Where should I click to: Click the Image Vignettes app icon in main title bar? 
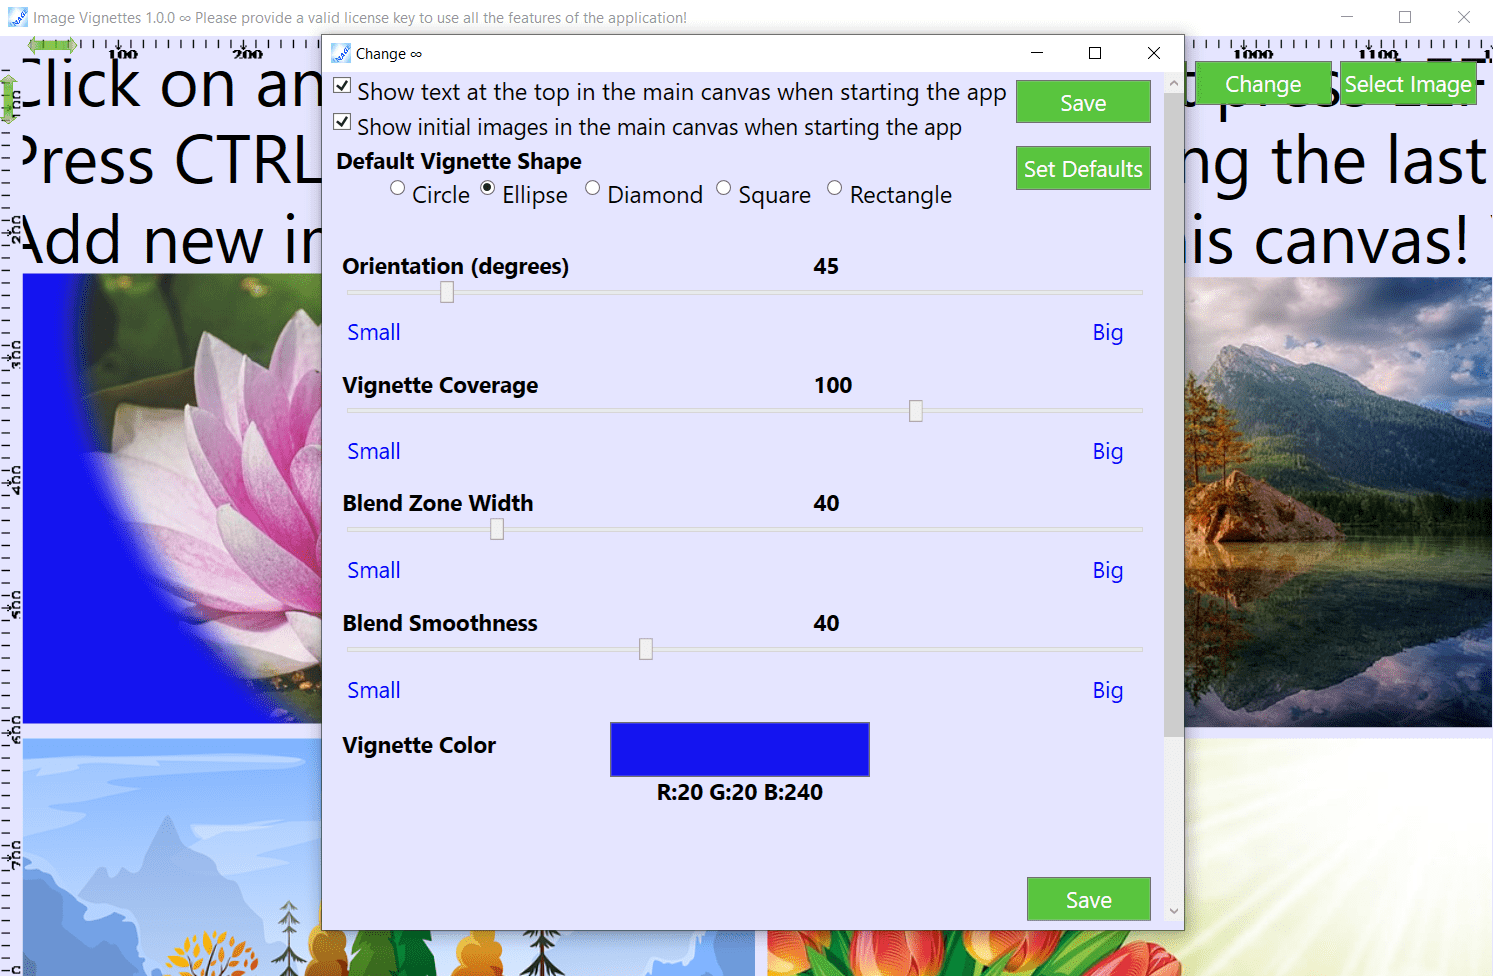pyautogui.click(x=18, y=17)
